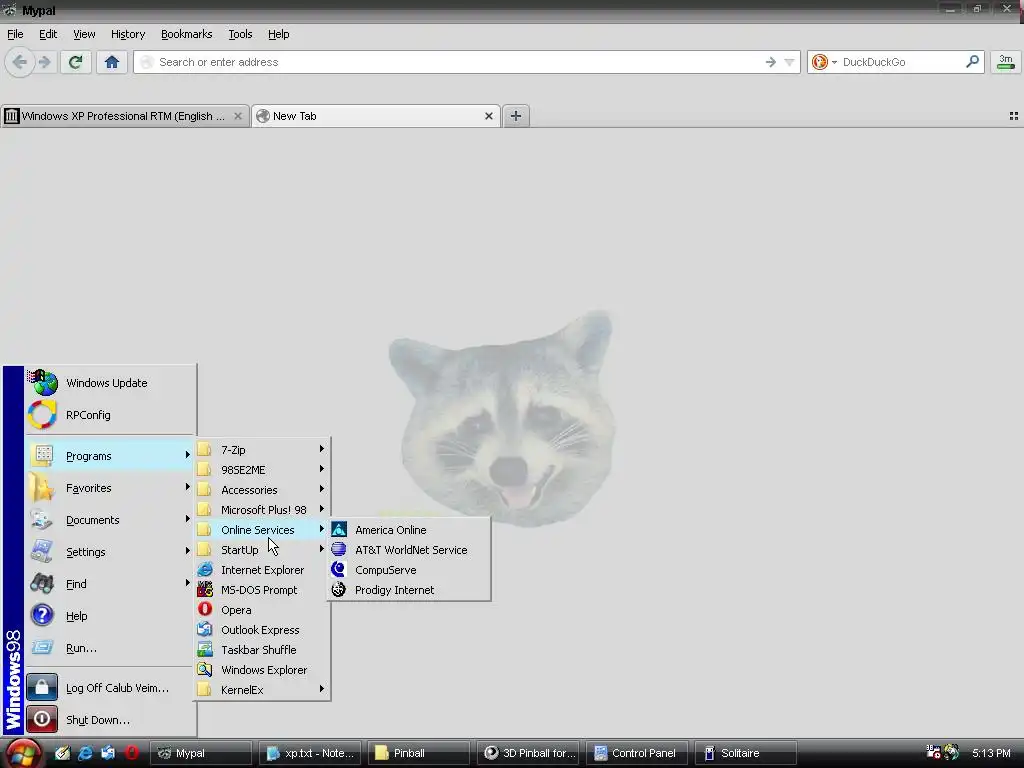Show all tabs list icon

click(x=1014, y=116)
